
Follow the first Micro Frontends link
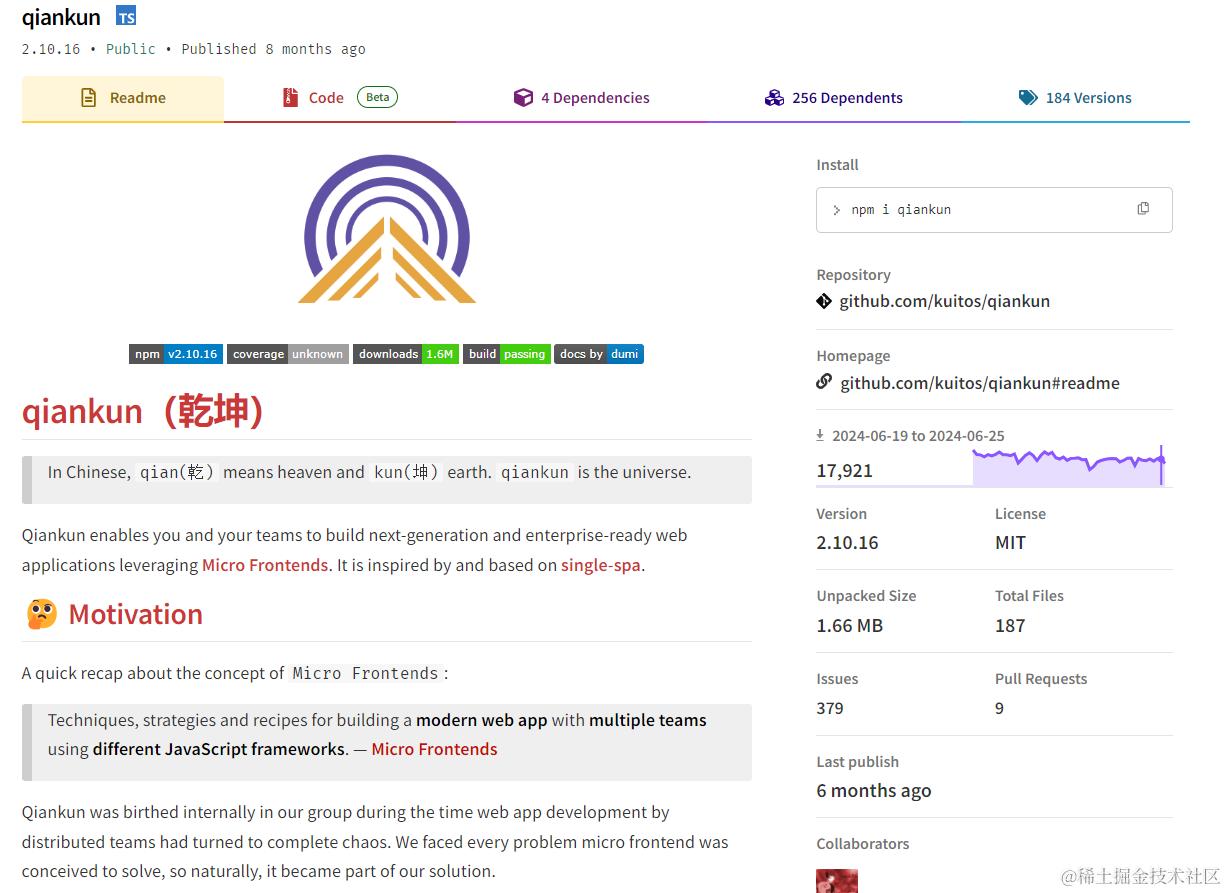265,565
